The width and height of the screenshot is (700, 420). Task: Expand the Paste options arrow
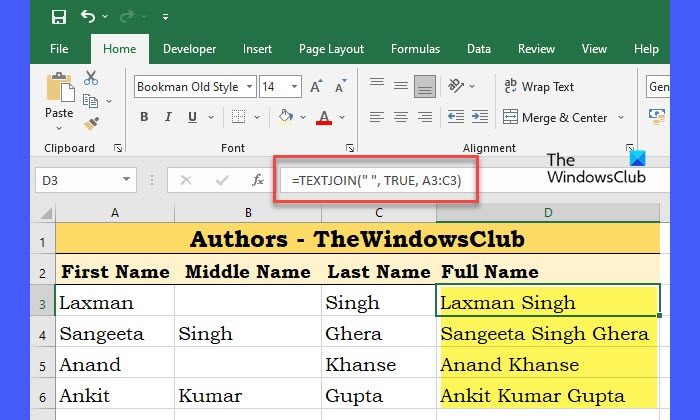59,129
